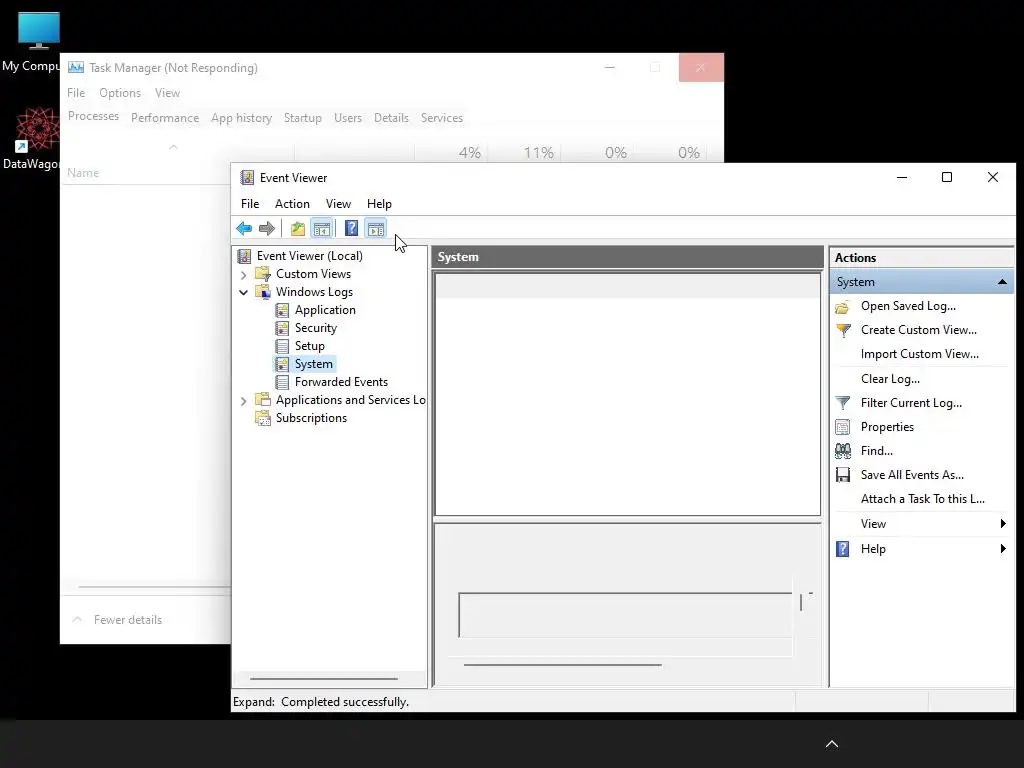Viewport: 1024px width, 768px height.
Task: Click the console tree horizontal scrollbar
Action: (x=324, y=679)
